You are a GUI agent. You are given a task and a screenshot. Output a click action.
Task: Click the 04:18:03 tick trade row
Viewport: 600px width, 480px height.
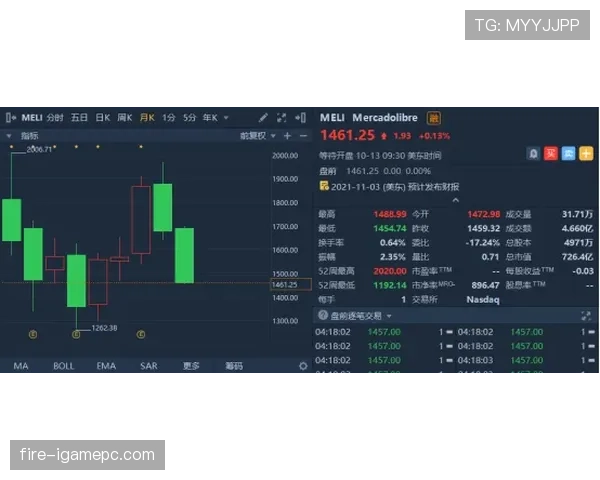[x=527, y=360]
